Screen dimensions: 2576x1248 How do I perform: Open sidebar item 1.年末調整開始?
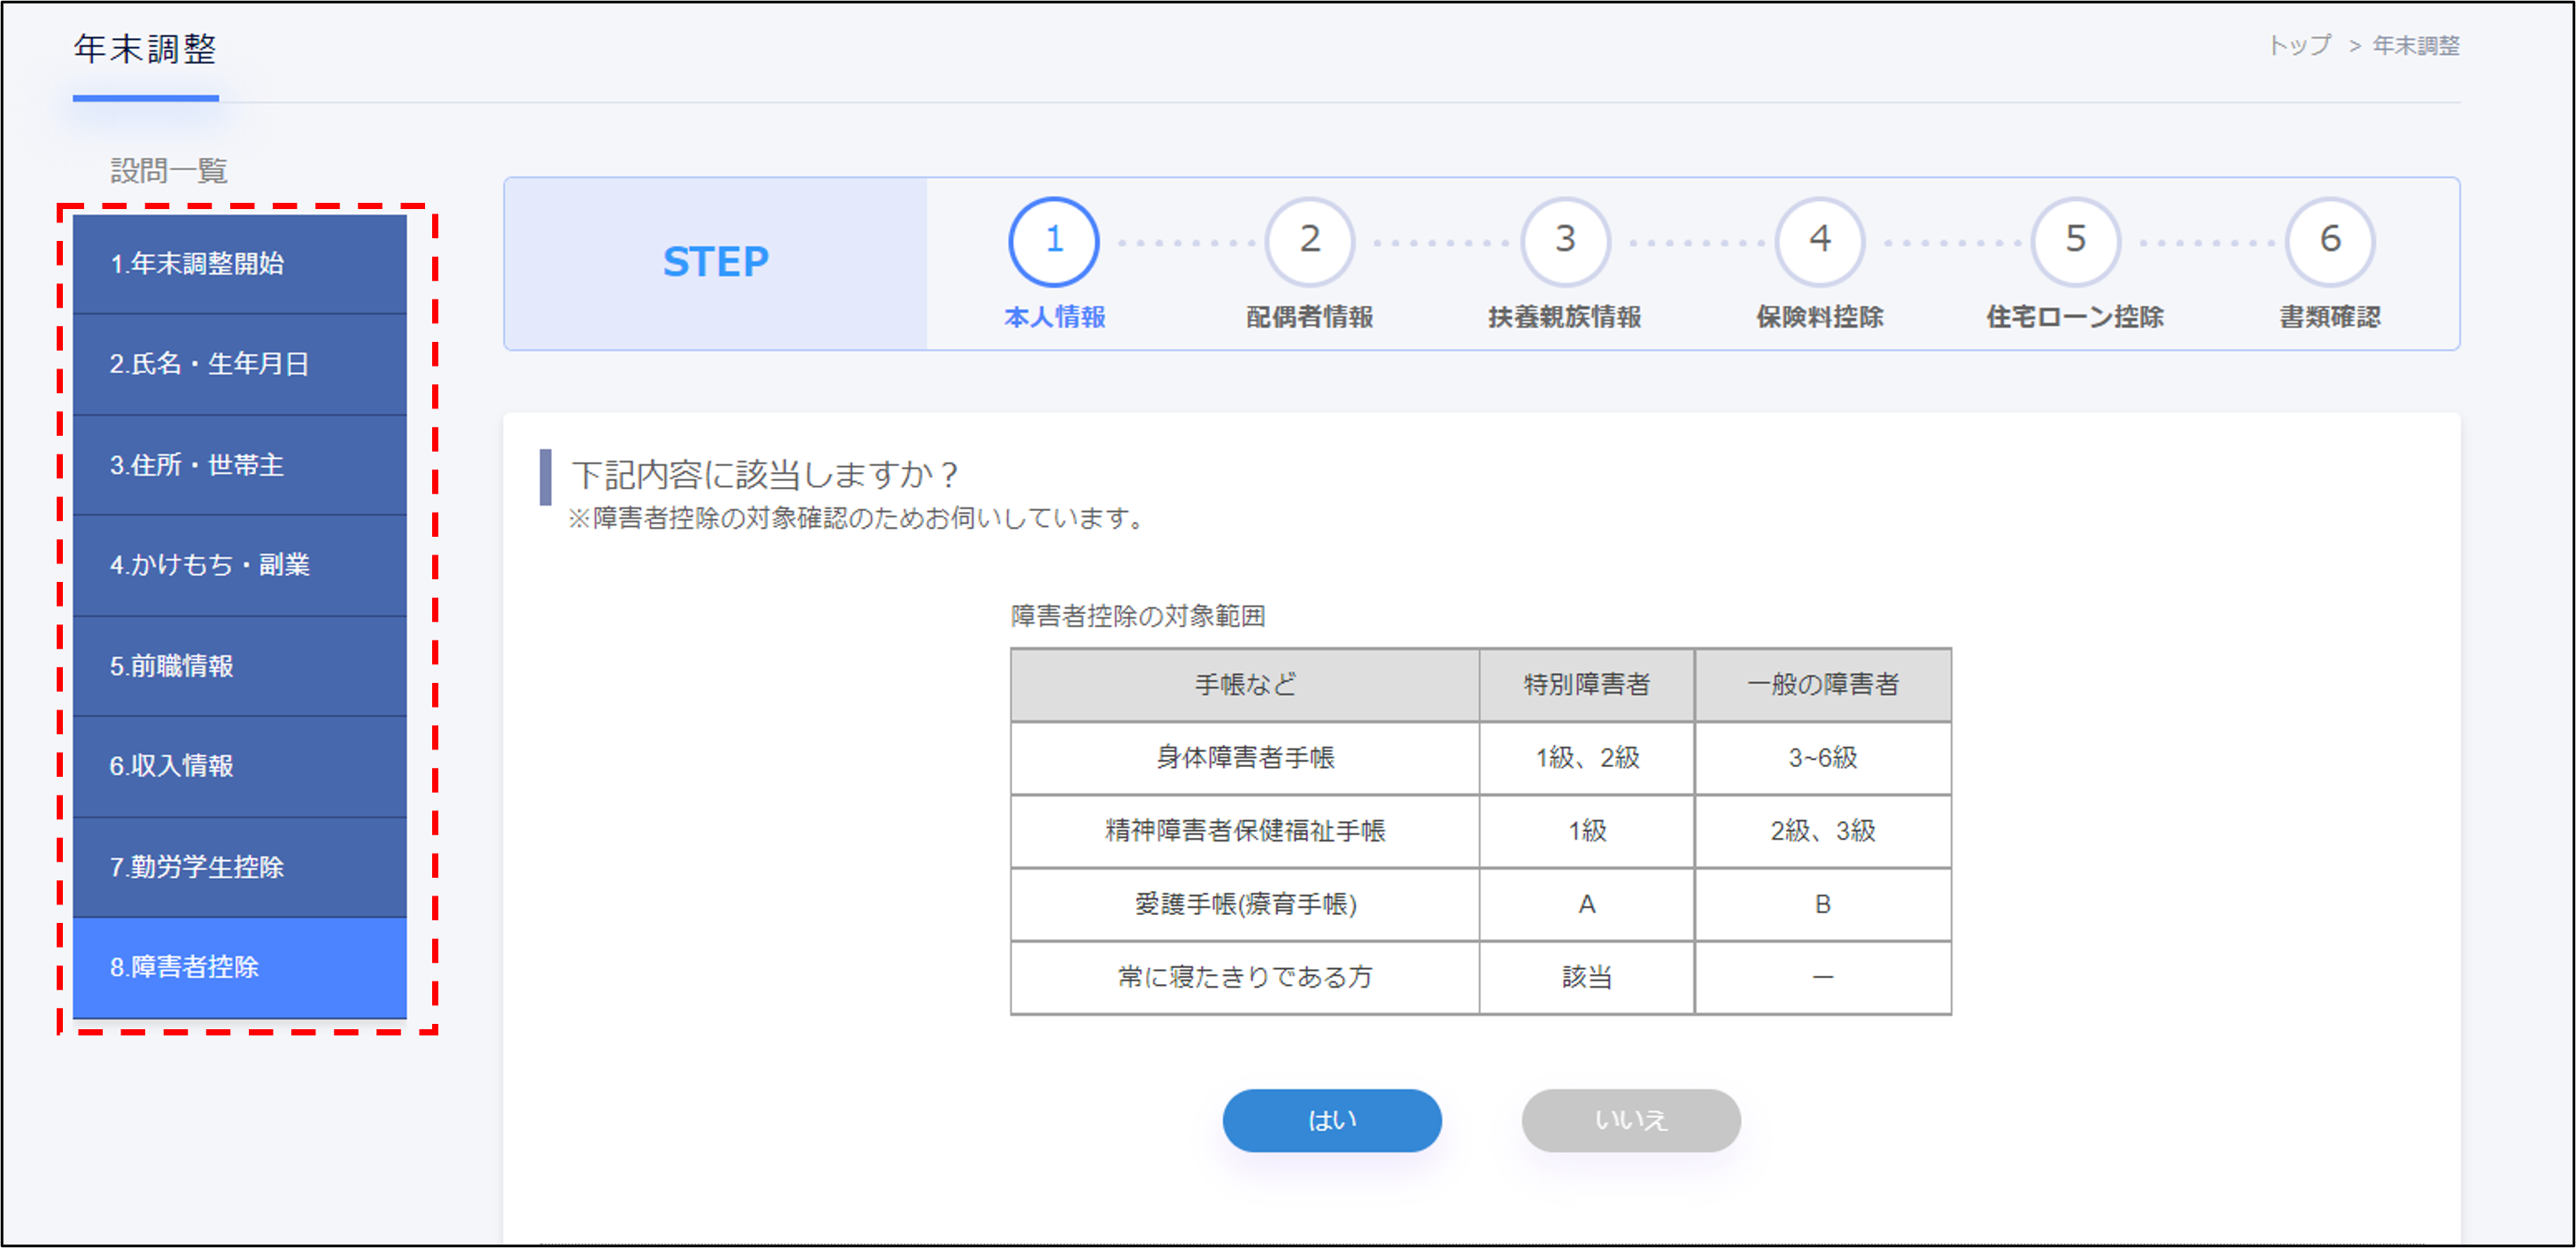point(240,264)
